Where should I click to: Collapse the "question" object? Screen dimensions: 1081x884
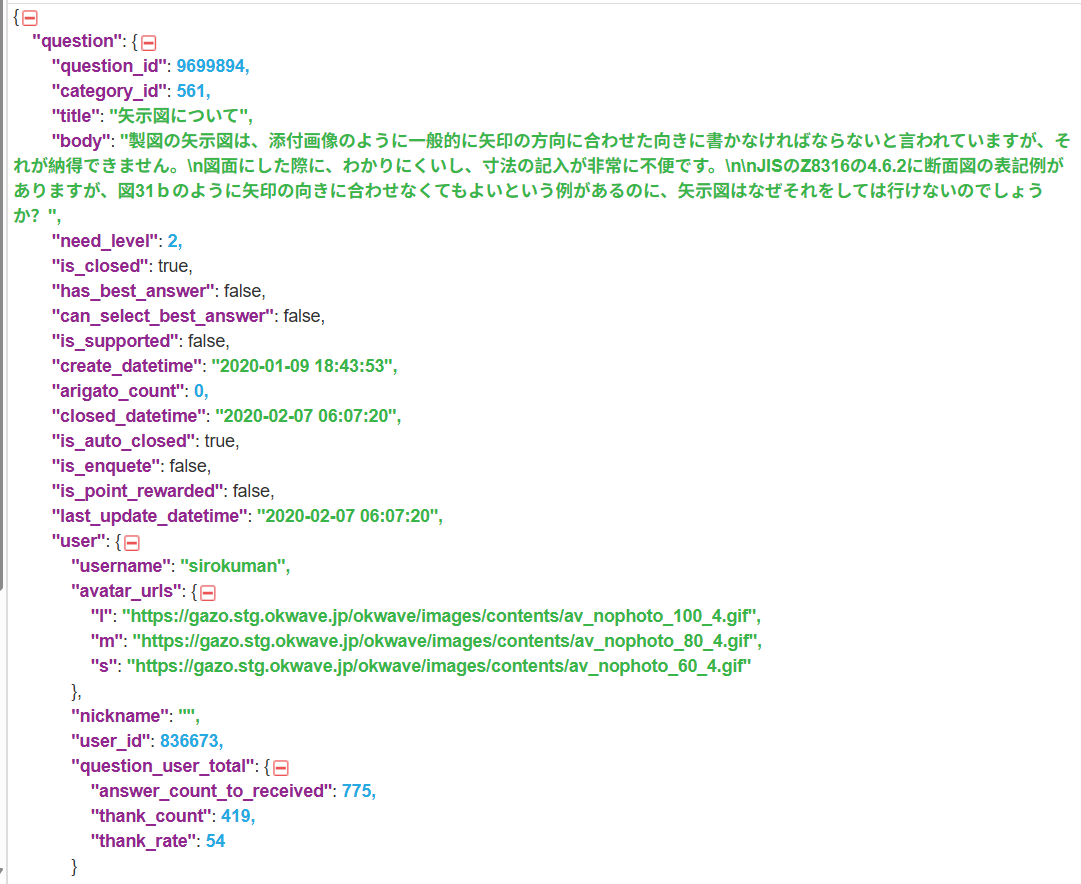[x=148, y=42]
